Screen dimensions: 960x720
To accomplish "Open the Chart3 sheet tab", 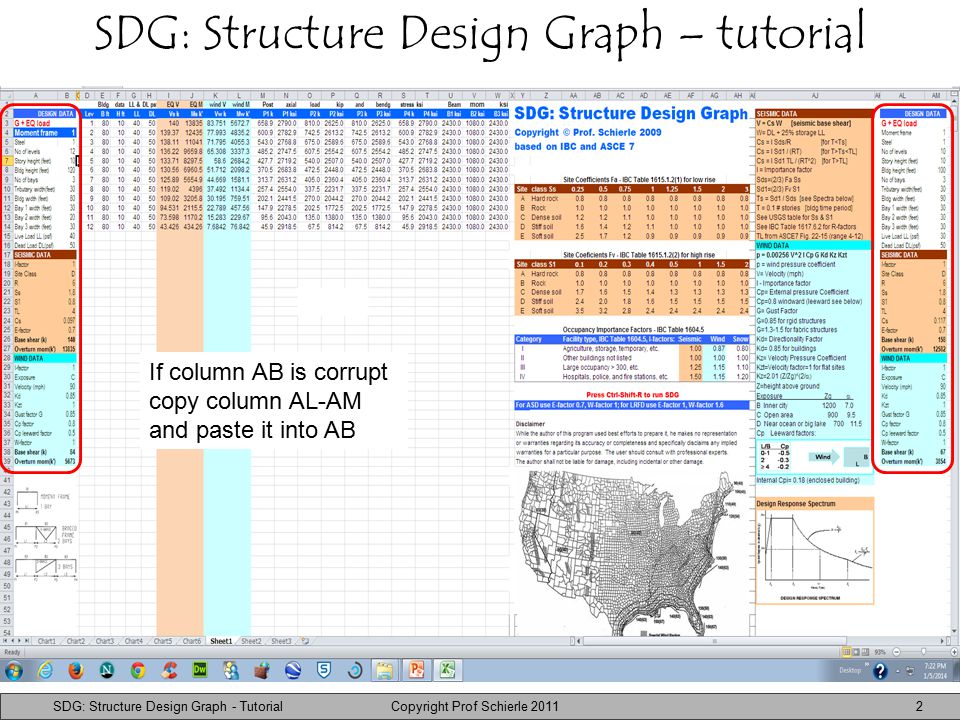I will point(105,641).
